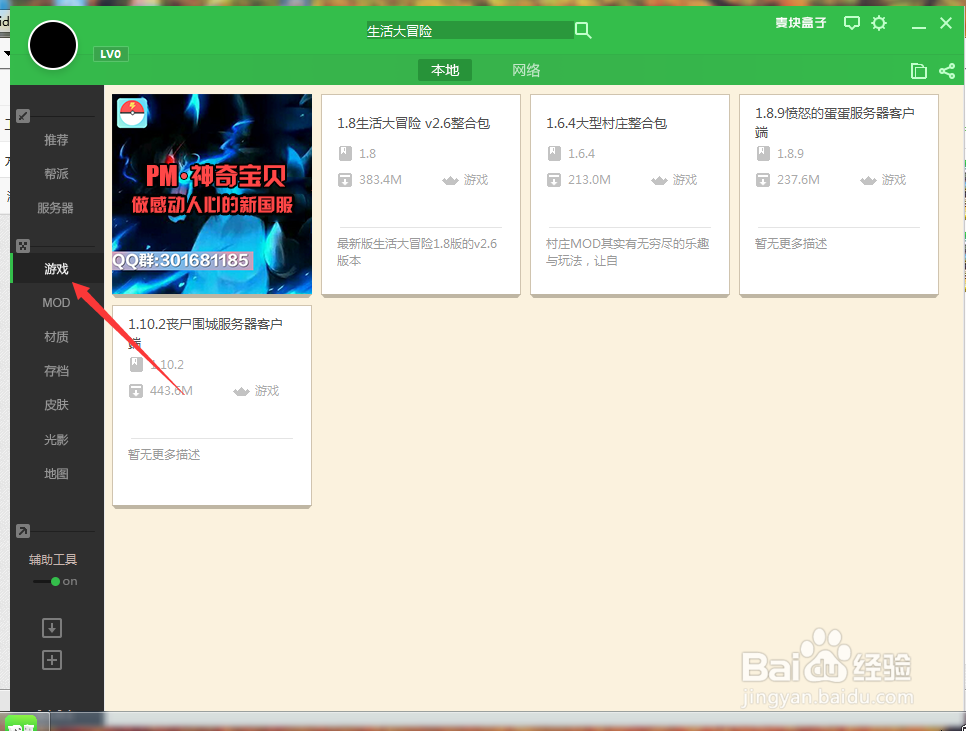Click the black user avatar
The image size is (966, 731).
point(53,45)
